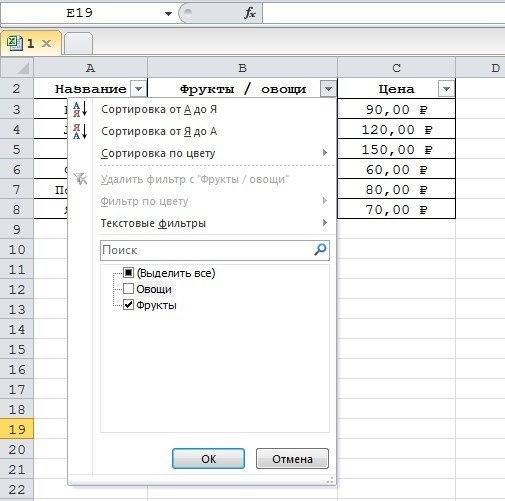Image resolution: width=505 pixels, height=501 pixels.
Task: Click the Excel workbook icon on tab 1
Action: pyautogui.click(x=15, y=43)
